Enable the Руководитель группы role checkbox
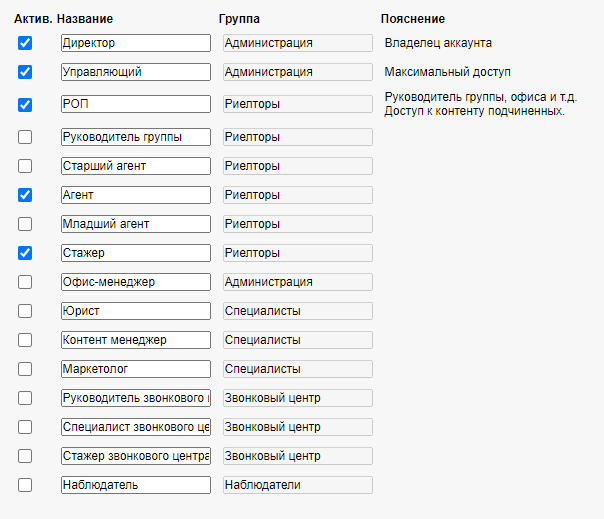This screenshot has width=604, height=519. (x=25, y=136)
